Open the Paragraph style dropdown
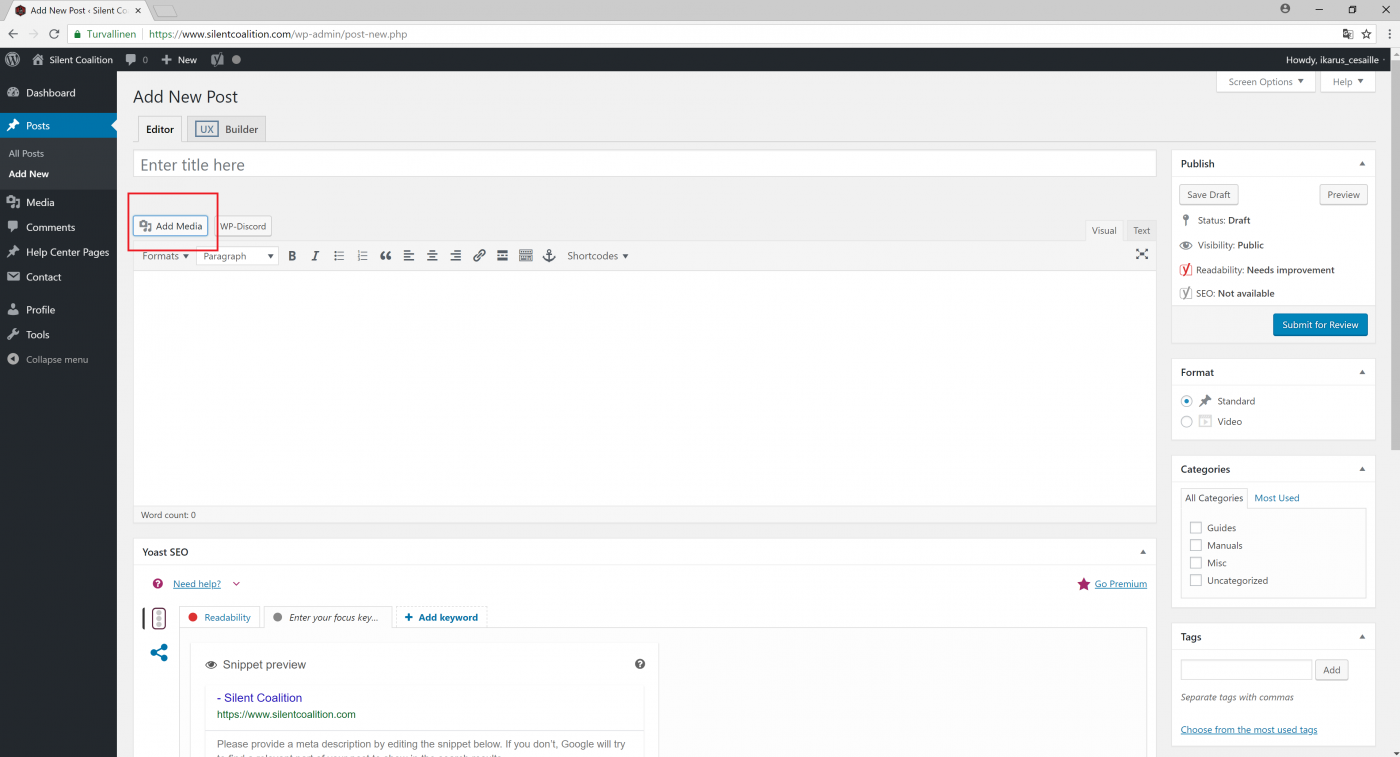Image resolution: width=1400 pixels, height=757 pixels. pyautogui.click(x=237, y=256)
